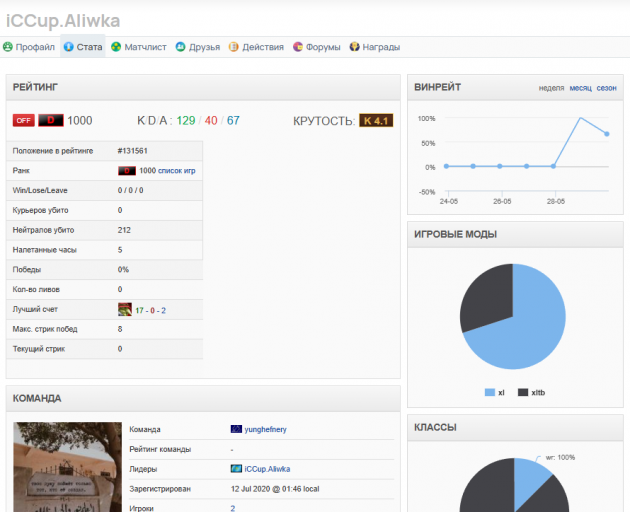
Task: Open the Матчлист tab
Action: click(x=139, y=47)
